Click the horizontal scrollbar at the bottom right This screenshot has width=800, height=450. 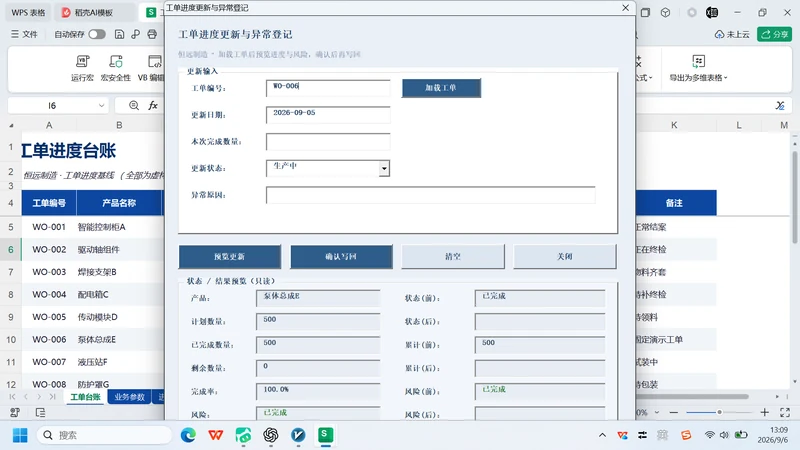tap(692, 396)
